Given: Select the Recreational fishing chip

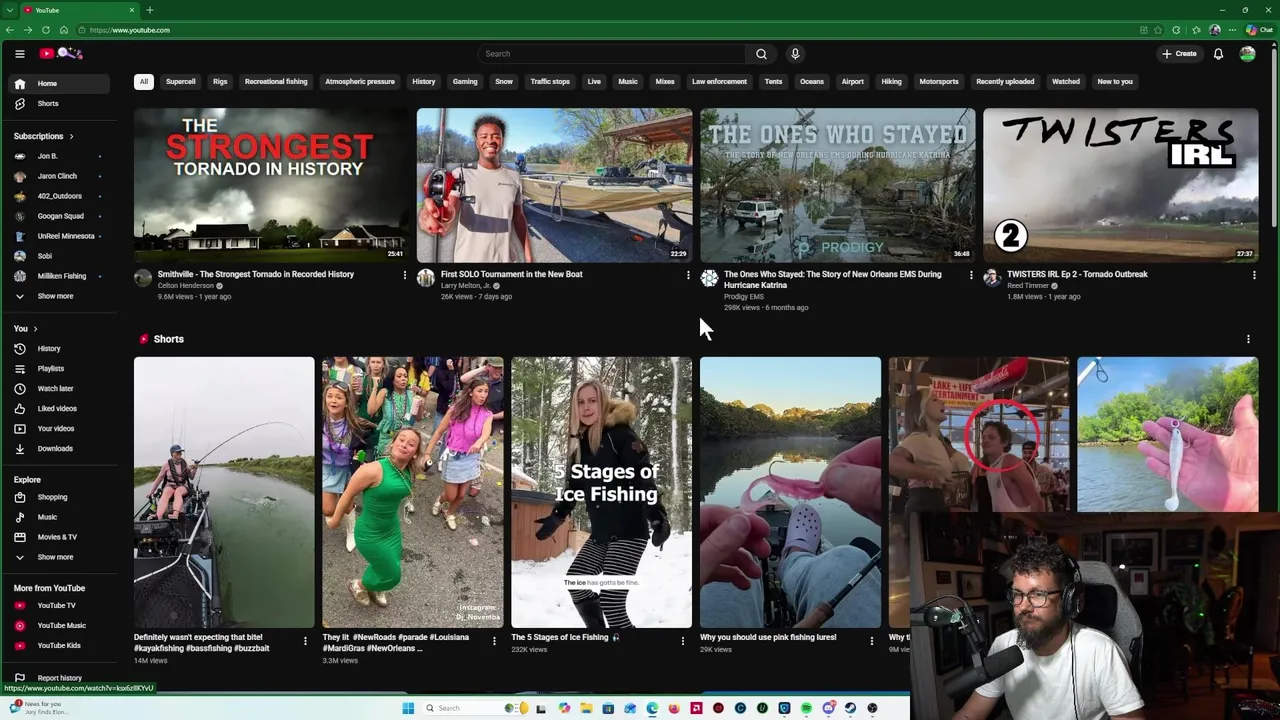Looking at the screenshot, I should click(x=276, y=82).
